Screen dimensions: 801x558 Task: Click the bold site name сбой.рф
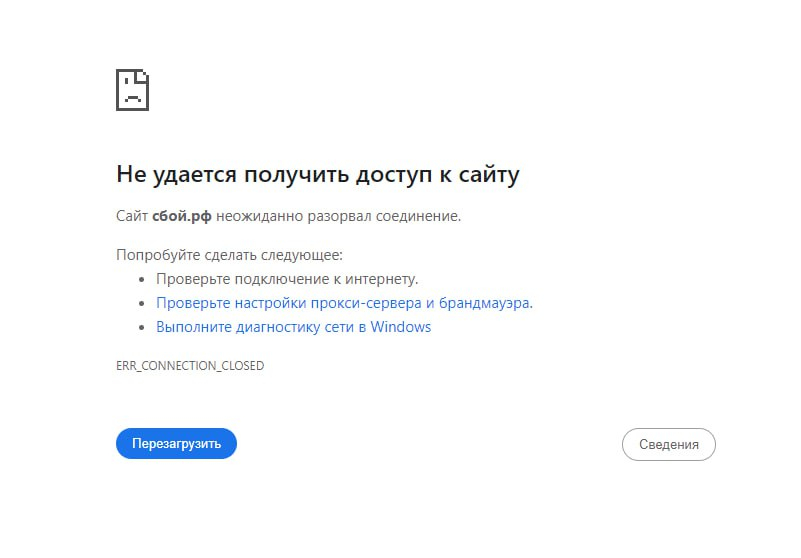click(182, 216)
